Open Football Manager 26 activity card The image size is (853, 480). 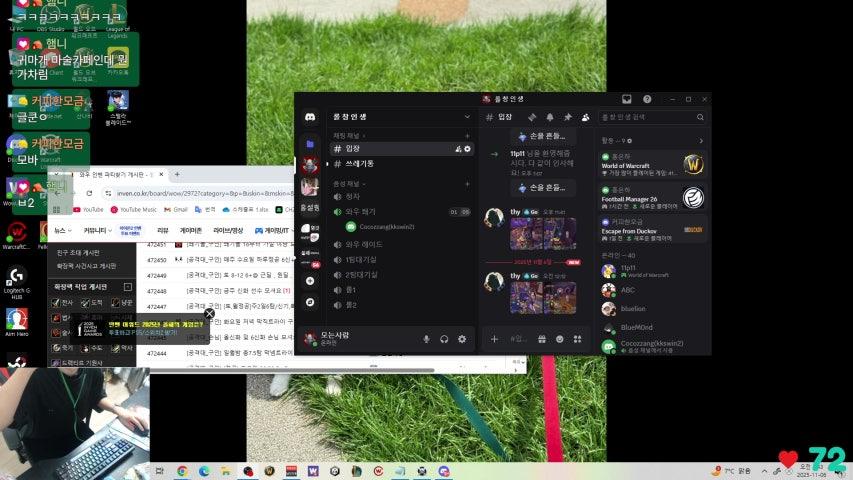tap(653, 198)
